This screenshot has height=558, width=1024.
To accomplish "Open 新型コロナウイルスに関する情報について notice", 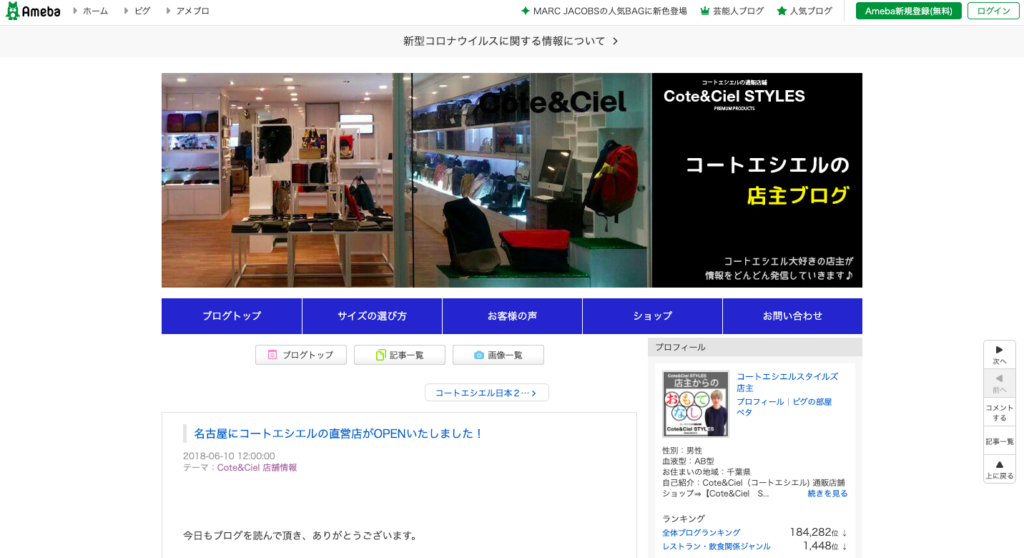I will click(x=504, y=41).
